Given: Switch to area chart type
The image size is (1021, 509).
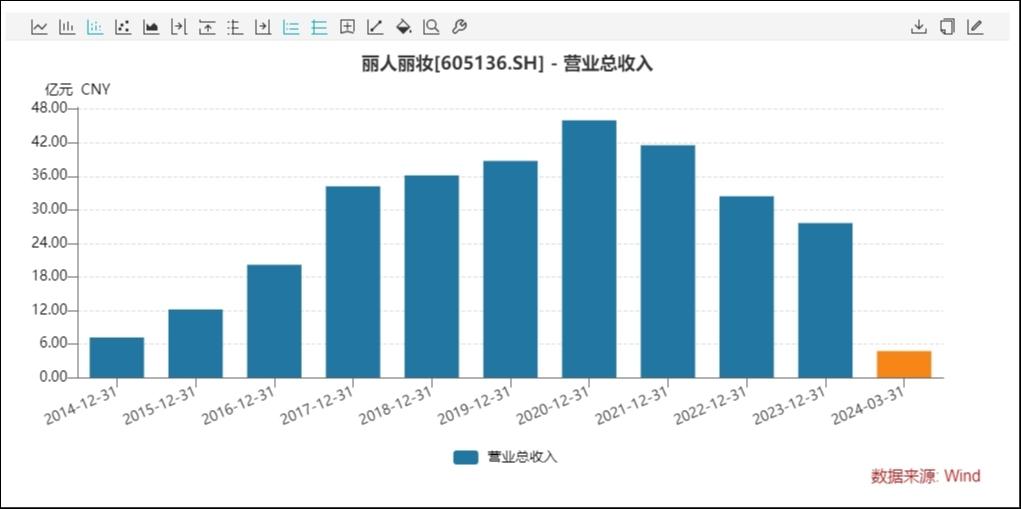Looking at the screenshot, I should click(x=151, y=27).
